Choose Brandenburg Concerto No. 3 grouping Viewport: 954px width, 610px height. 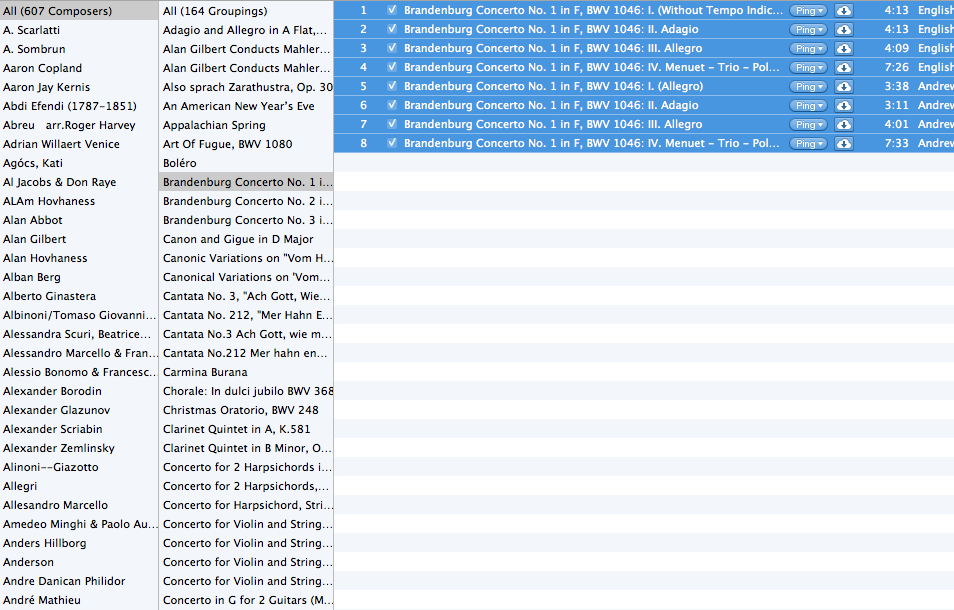click(246, 220)
